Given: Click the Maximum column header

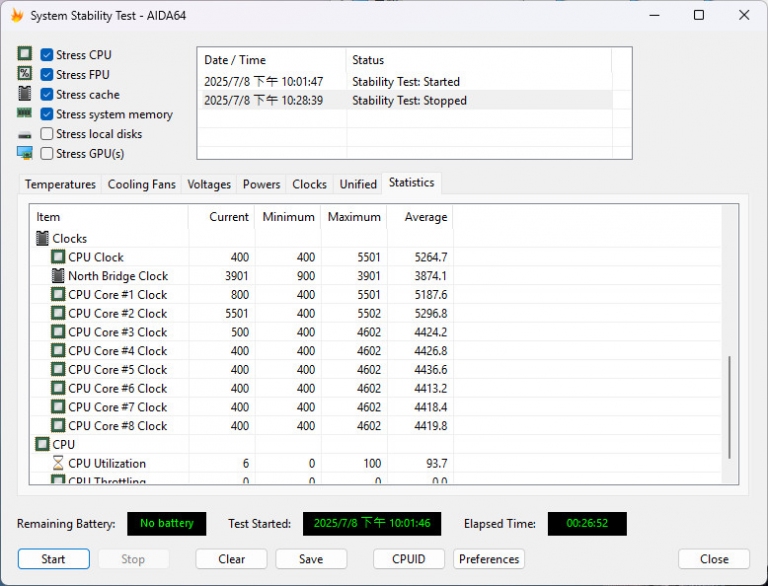Looking at the screenshot, I should click(354, 217).
